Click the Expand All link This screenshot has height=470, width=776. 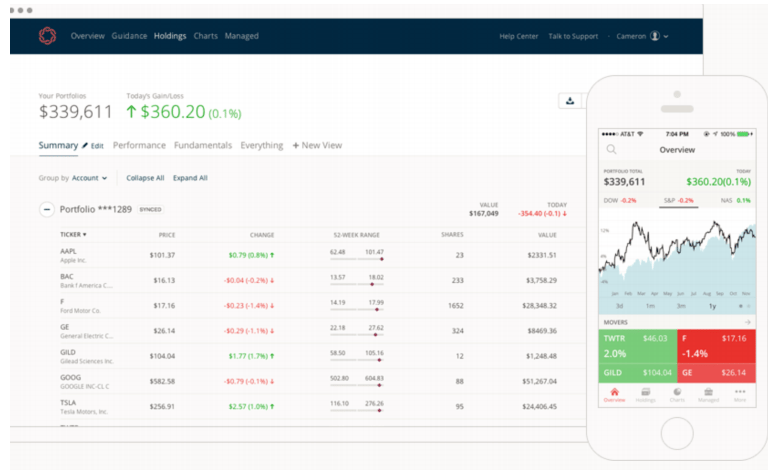click(x=190, y=178)
